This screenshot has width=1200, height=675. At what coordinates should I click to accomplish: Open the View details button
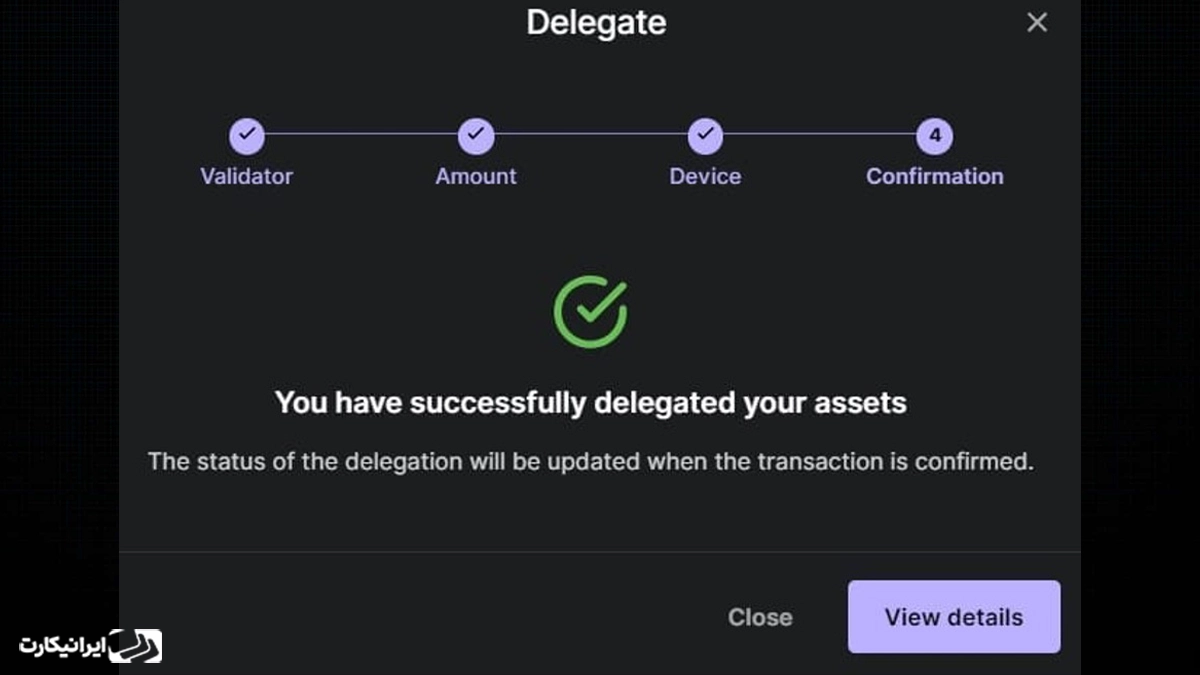(x=954, y=617)
